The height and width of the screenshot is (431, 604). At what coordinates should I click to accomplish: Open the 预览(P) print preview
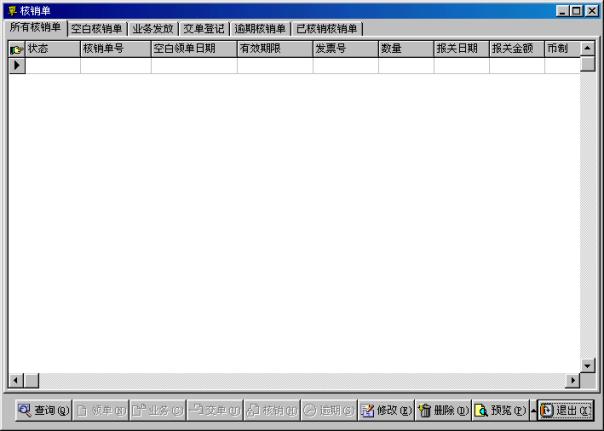pos(500,410)
